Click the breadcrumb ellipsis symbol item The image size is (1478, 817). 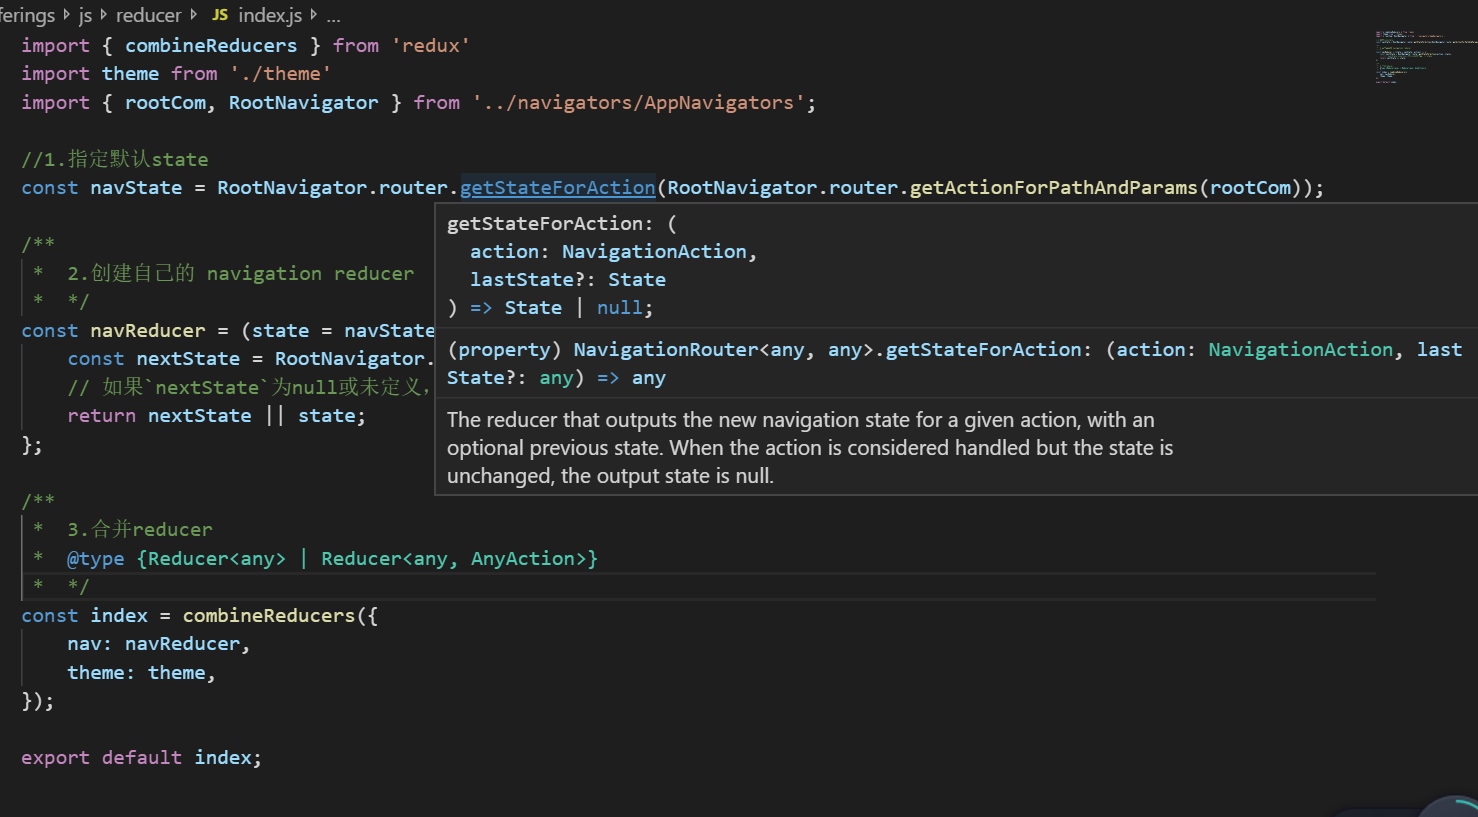pyautogui.click(x=333, y=16)
